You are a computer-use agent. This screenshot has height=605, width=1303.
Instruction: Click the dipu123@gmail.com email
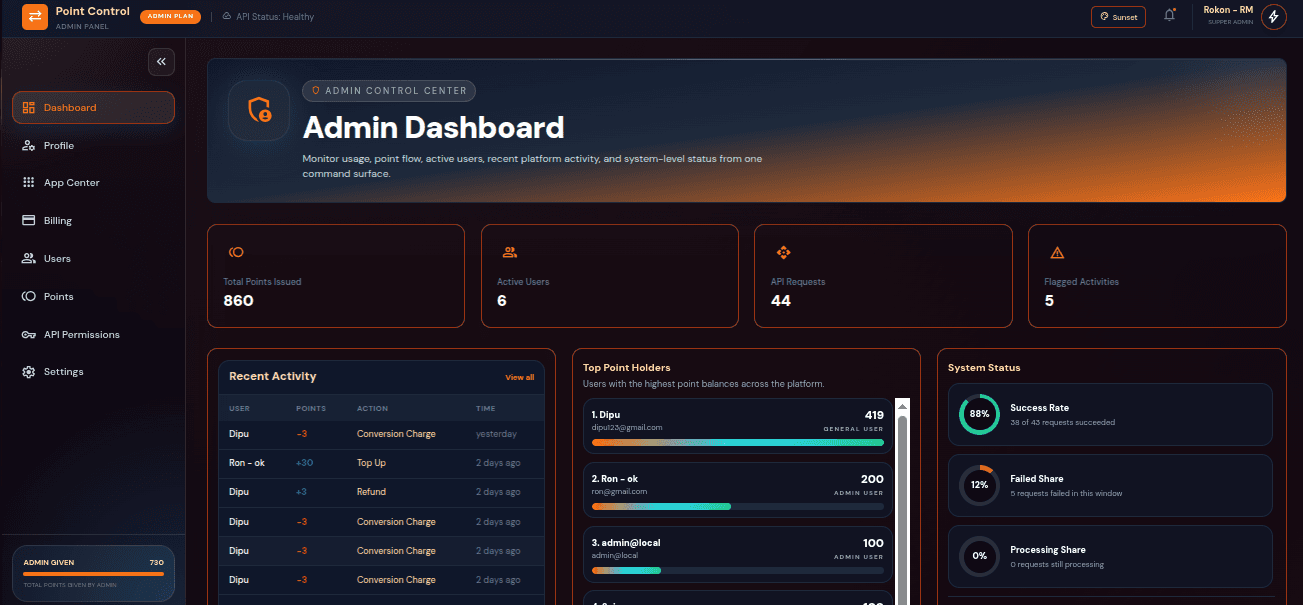(627, 428)
